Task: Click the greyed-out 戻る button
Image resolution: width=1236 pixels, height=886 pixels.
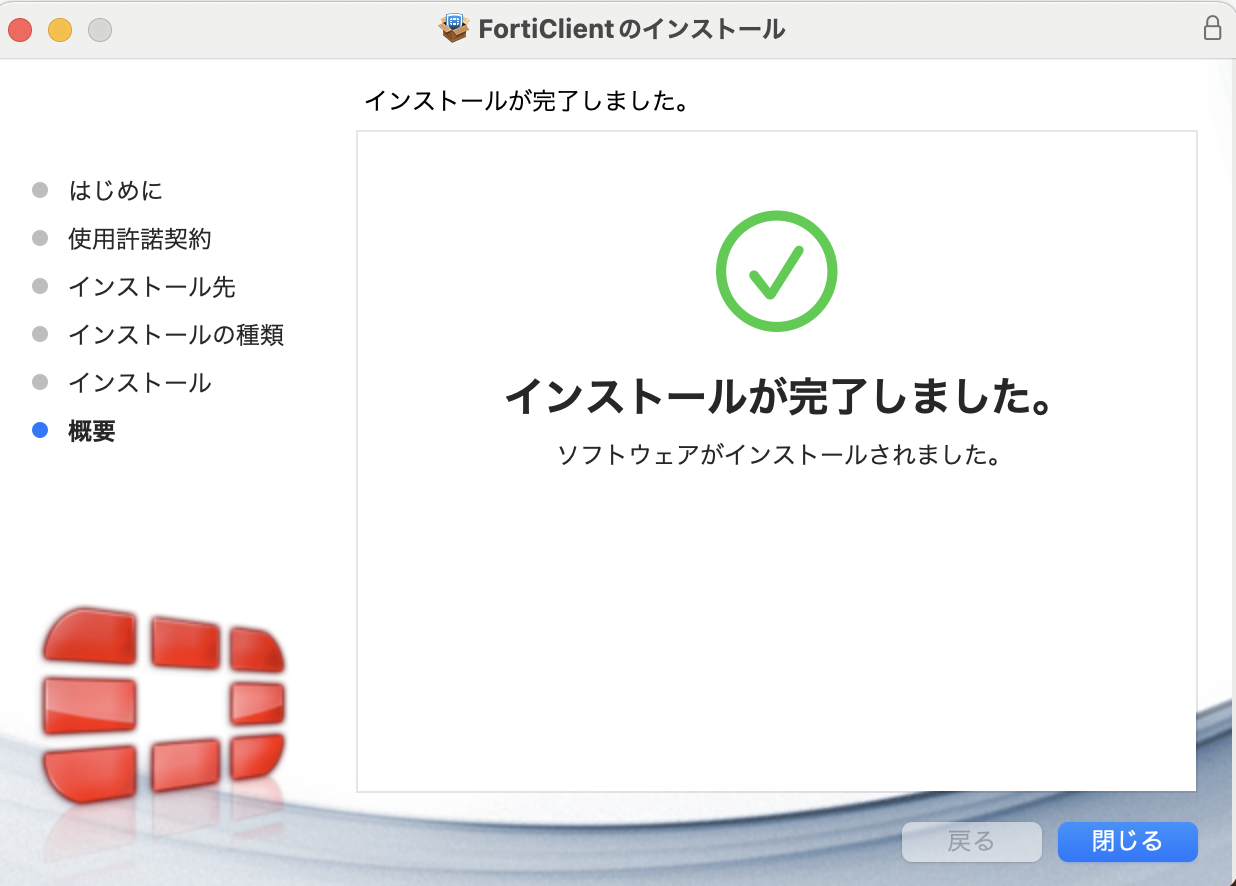Action: (971, 842)
